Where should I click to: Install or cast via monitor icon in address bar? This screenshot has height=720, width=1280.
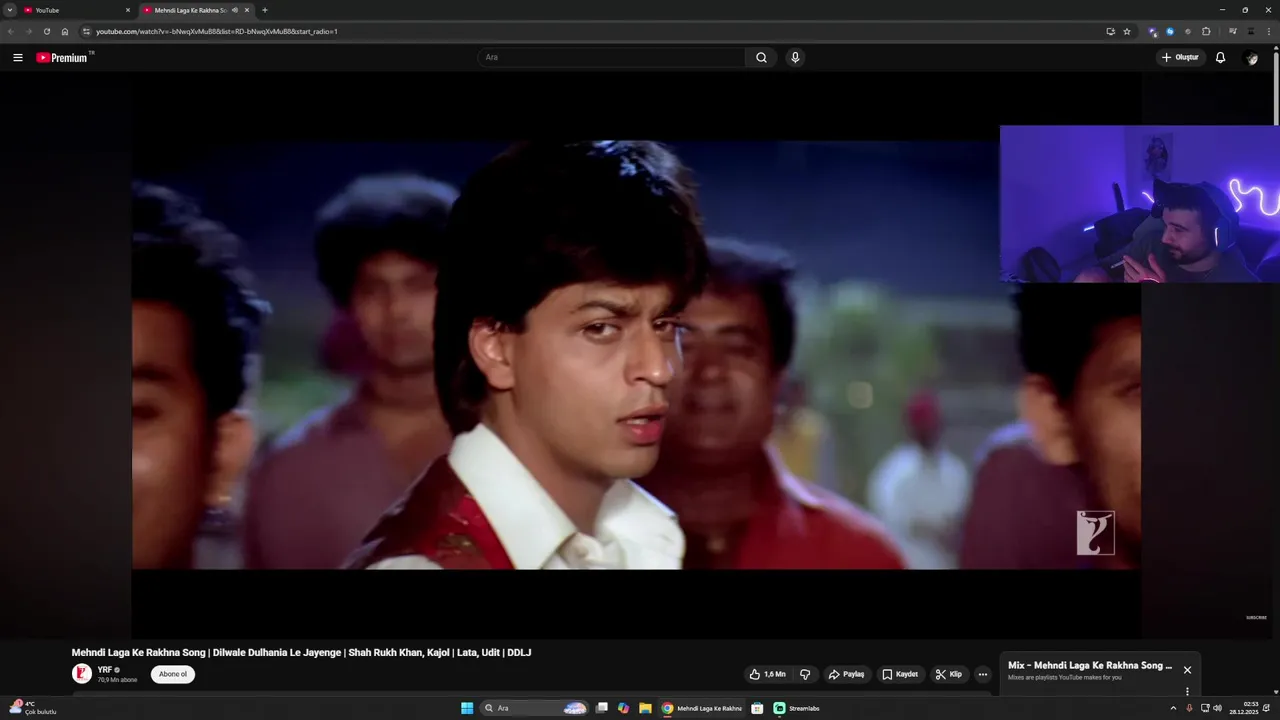point(1110,31)
